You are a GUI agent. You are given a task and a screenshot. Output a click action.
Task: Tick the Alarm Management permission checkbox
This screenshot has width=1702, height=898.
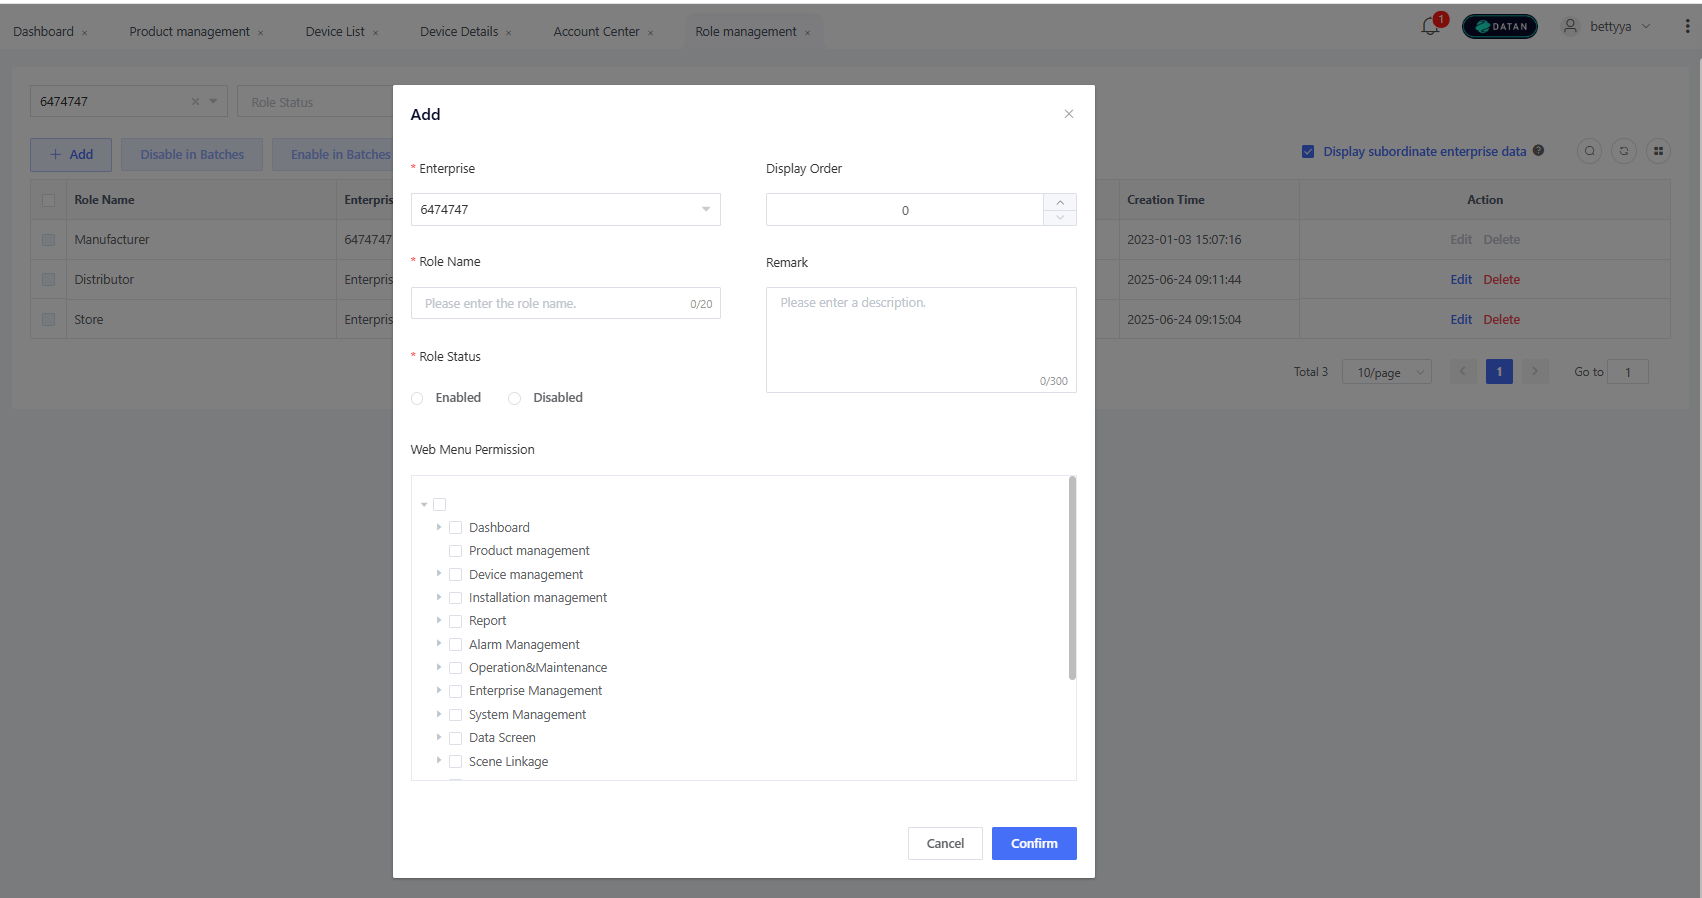point(456,645)
